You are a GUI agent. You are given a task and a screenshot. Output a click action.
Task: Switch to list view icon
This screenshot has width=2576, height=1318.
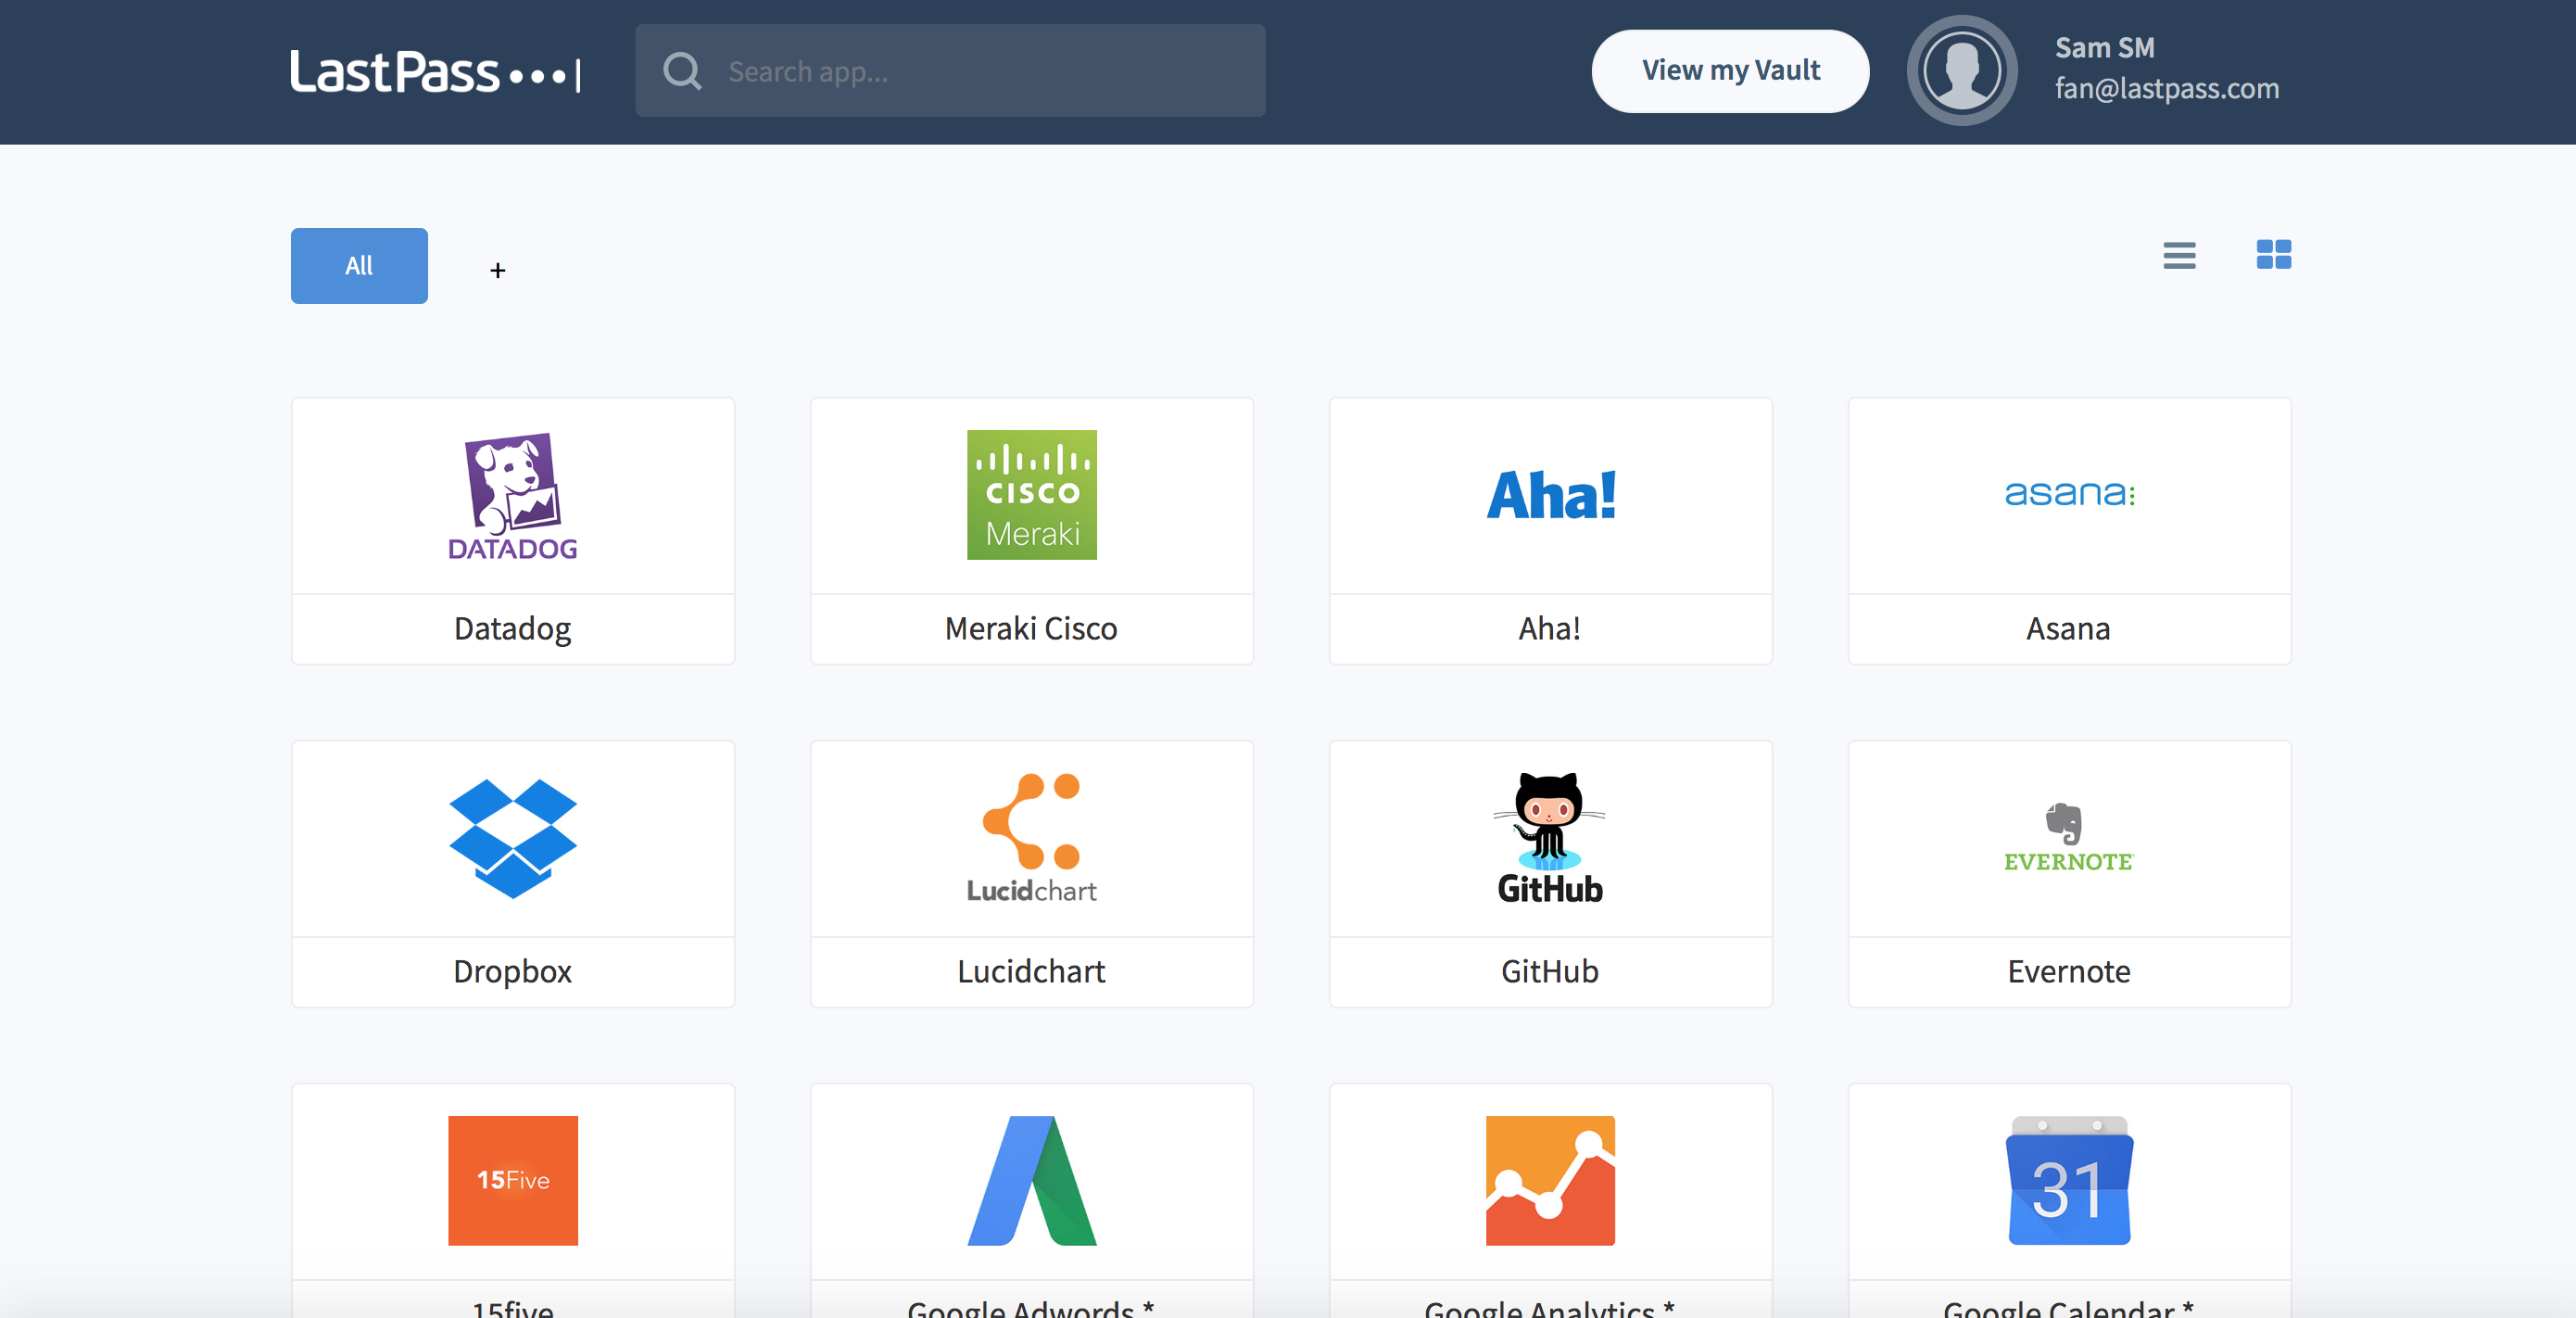pos(2179,255)
